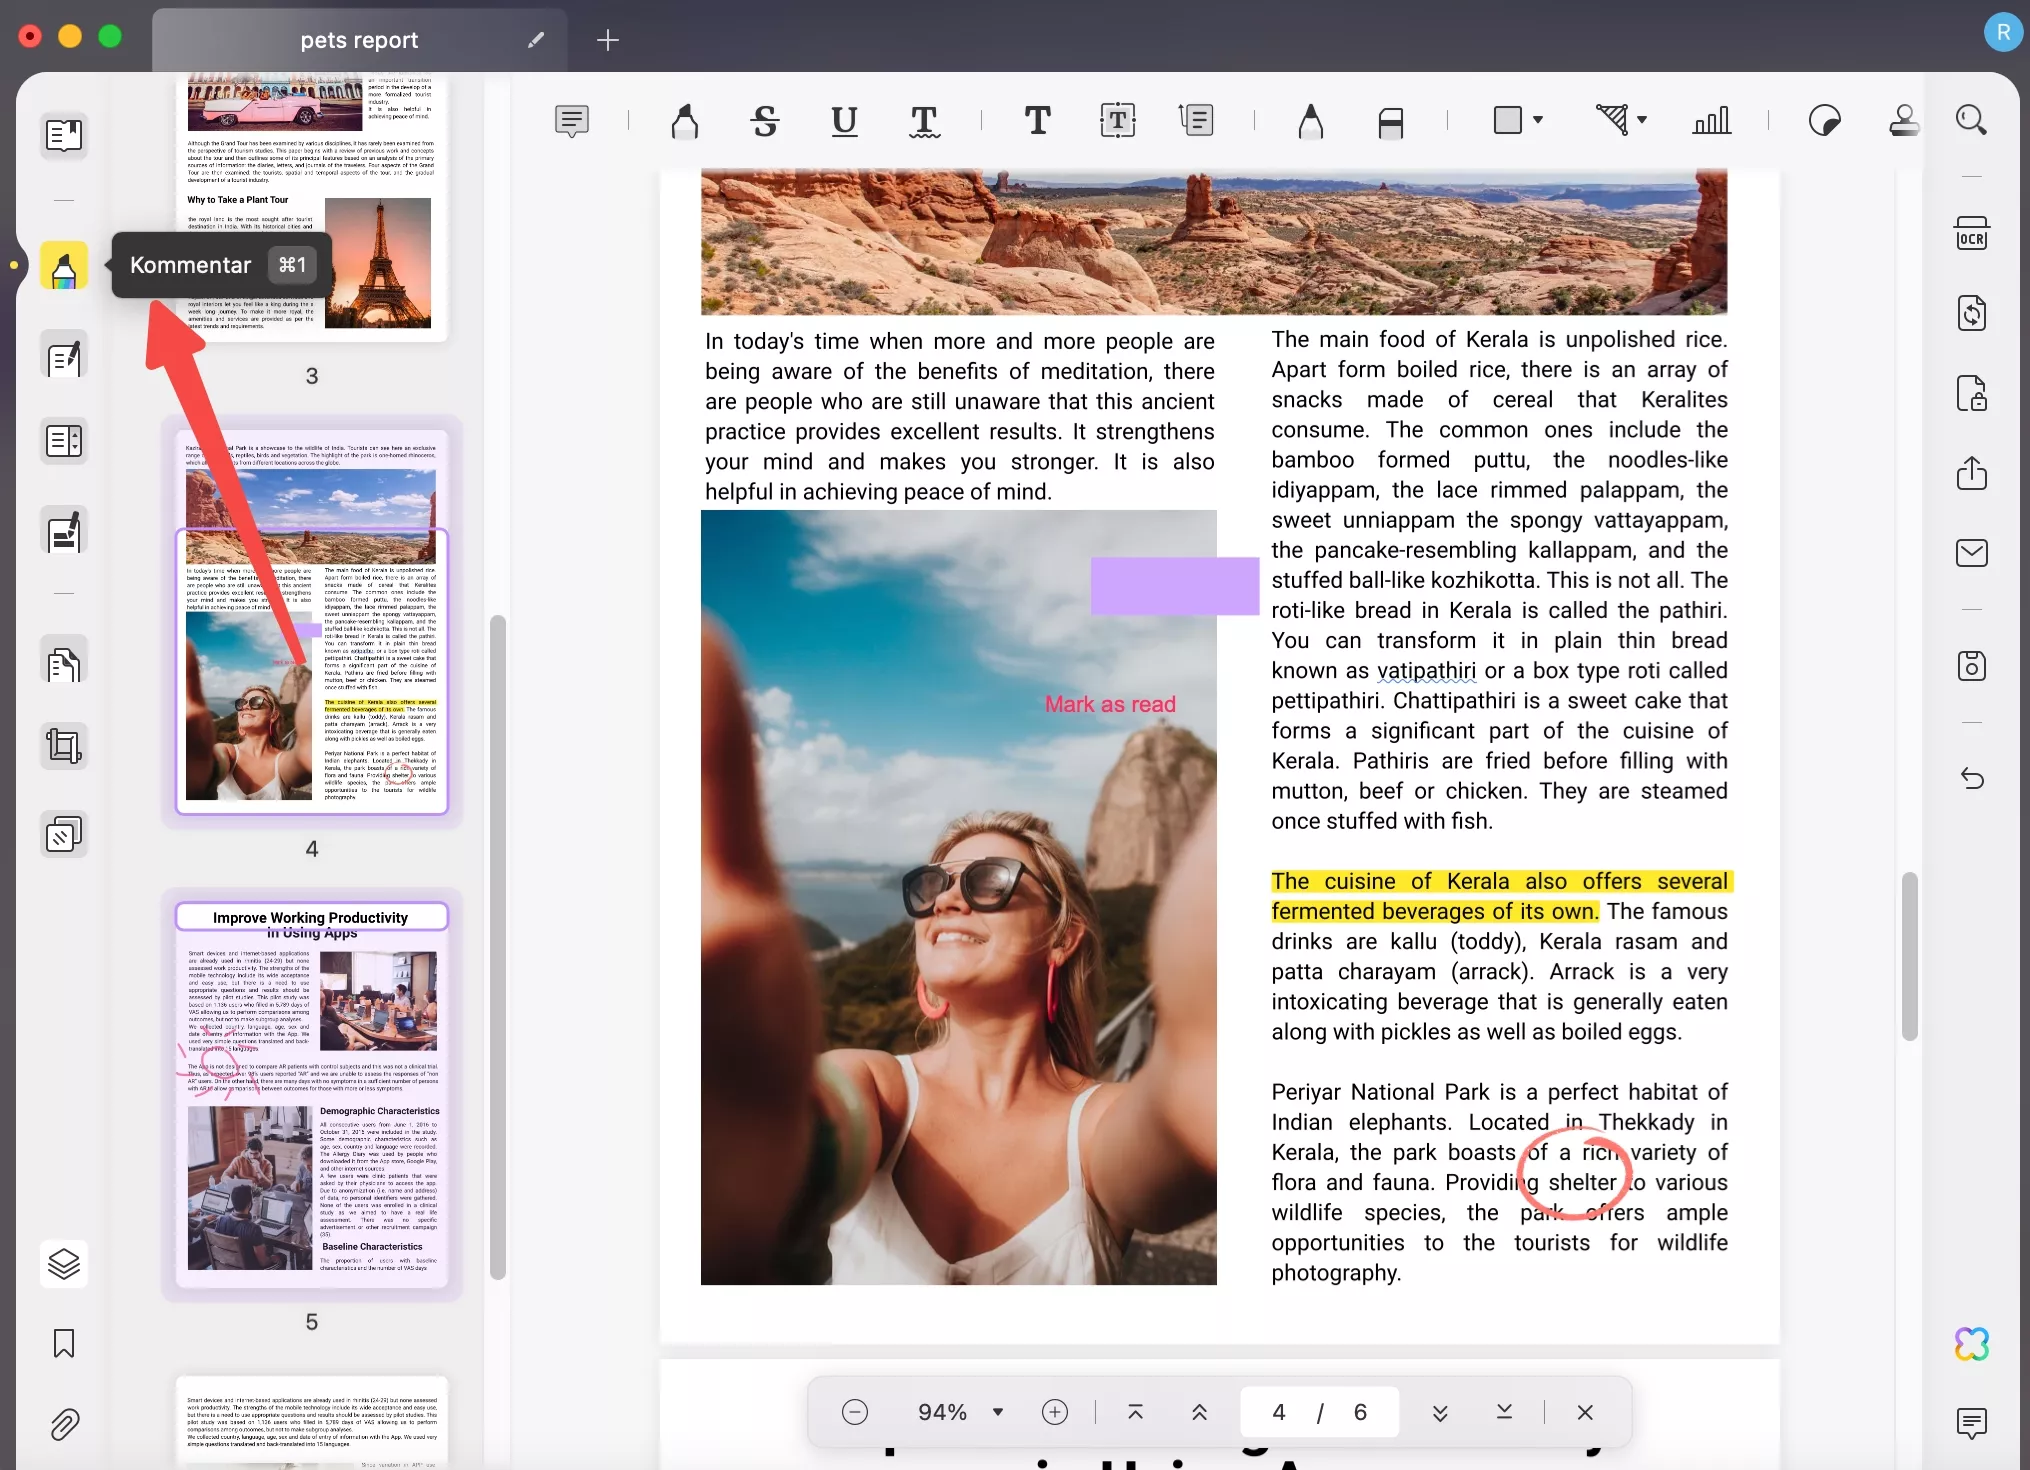2030x1470 pixels.
Task: Open the Search magnifier
Action: coord(1972,121)
